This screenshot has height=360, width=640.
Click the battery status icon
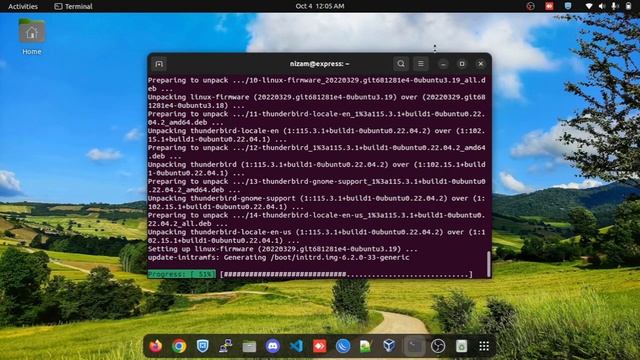point(628,6)
